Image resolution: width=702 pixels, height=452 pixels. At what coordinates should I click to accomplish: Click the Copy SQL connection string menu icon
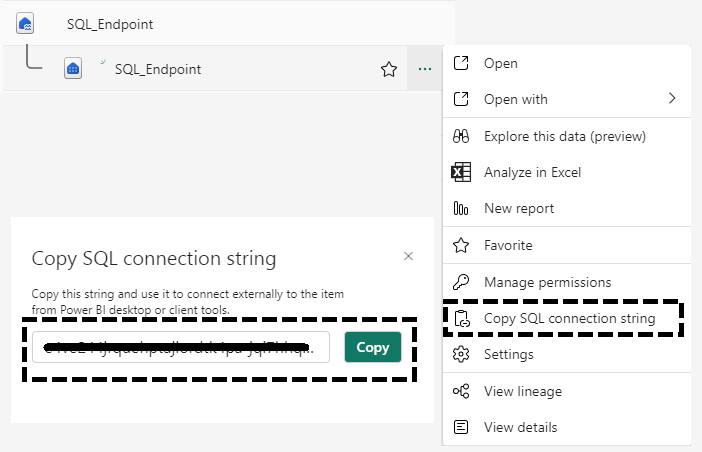pos(461,319)
